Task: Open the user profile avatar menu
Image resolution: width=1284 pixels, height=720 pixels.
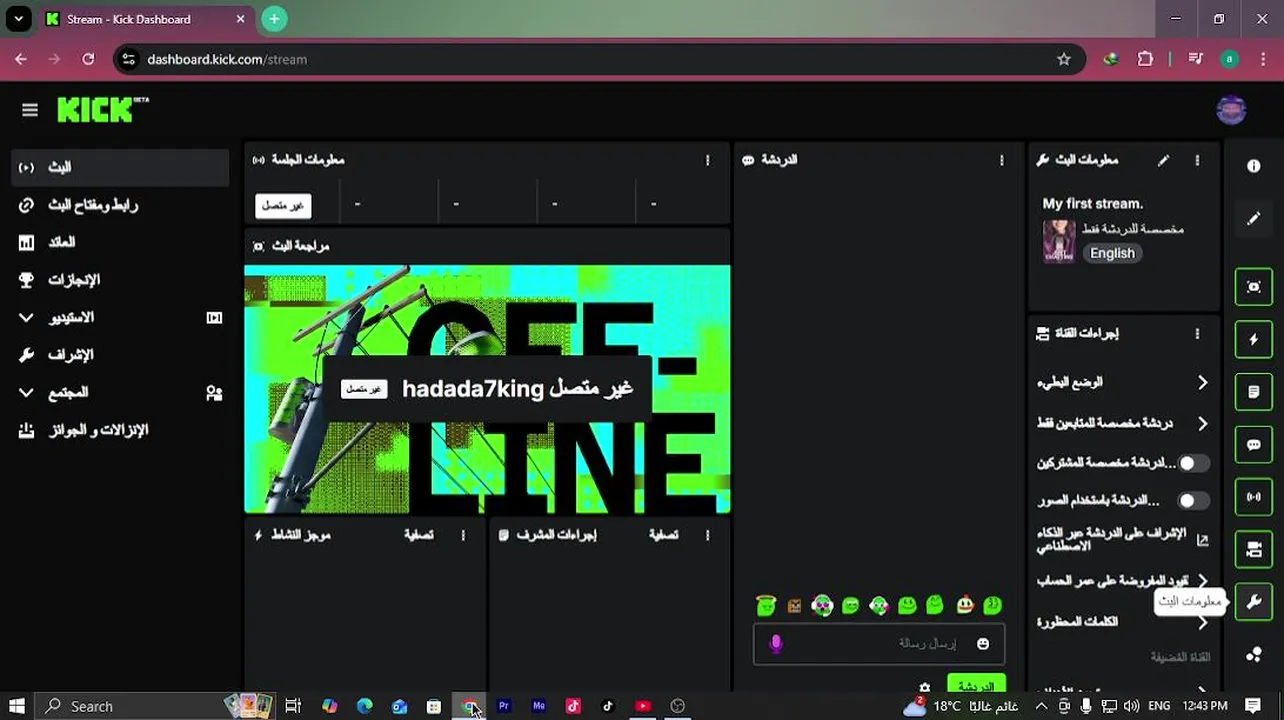Action: 1231,110
